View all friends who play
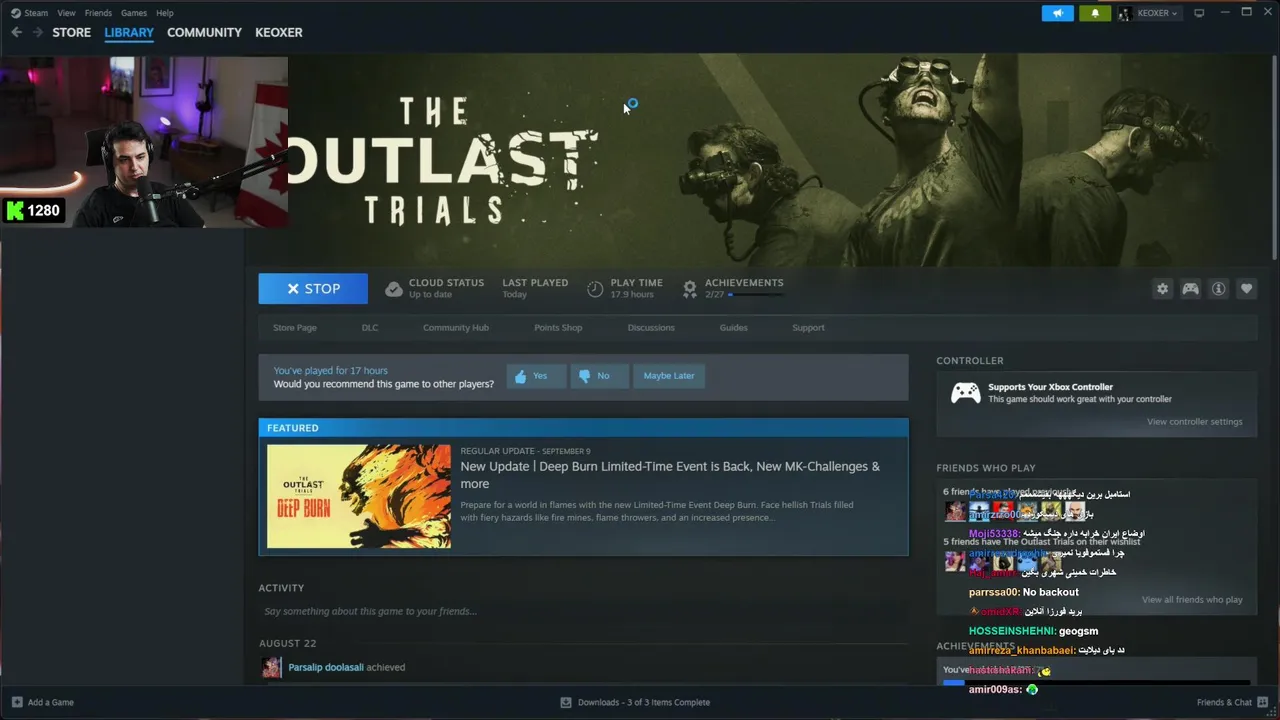The image size is (1280, 720). click(x=1192, y=600)
